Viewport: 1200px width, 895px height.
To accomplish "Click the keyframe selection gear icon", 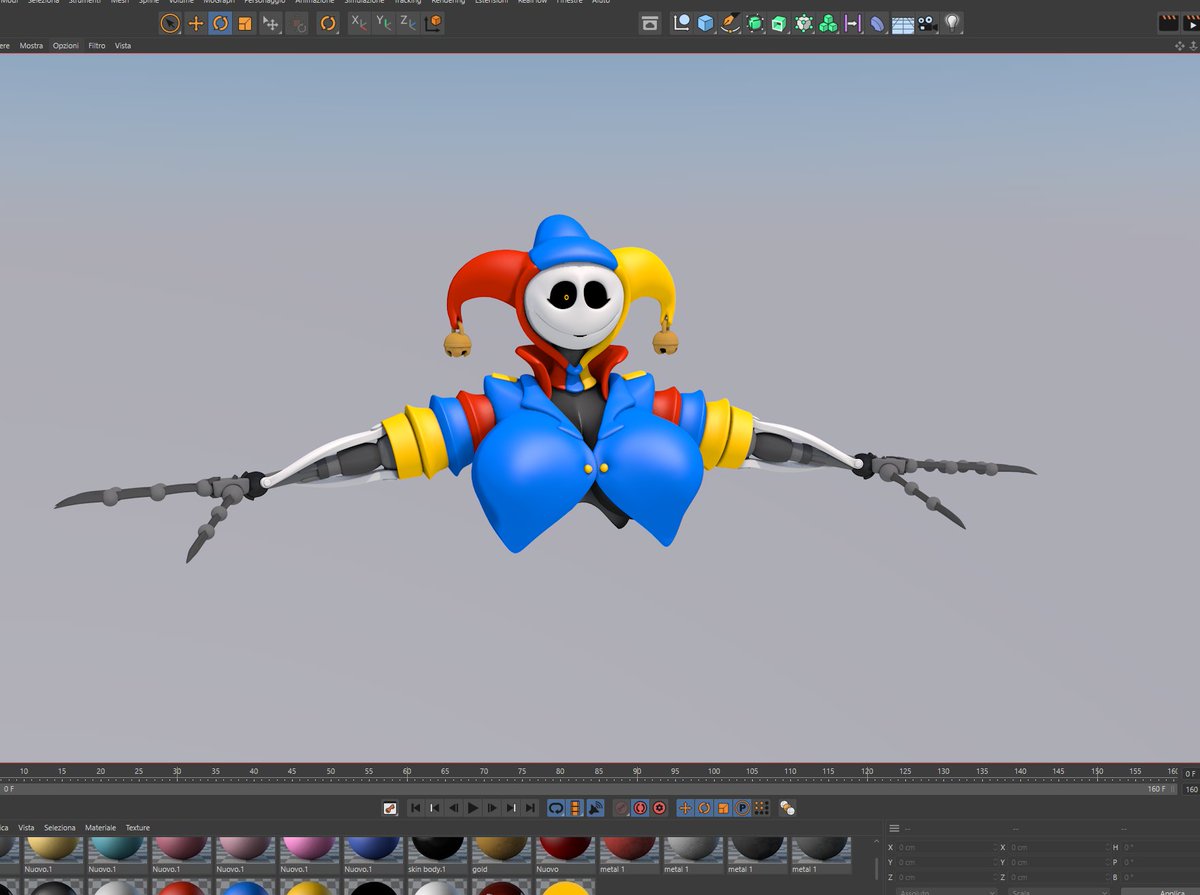I will click(x=660, y=808).
